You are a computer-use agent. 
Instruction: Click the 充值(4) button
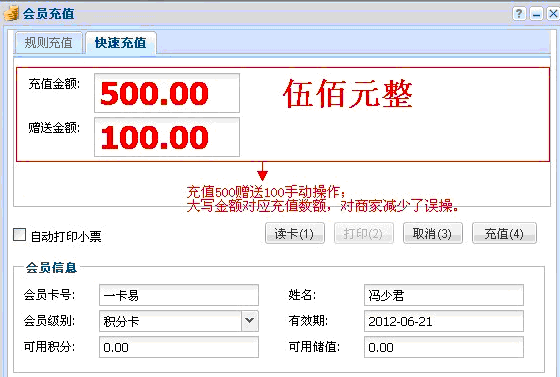(504, 233)
